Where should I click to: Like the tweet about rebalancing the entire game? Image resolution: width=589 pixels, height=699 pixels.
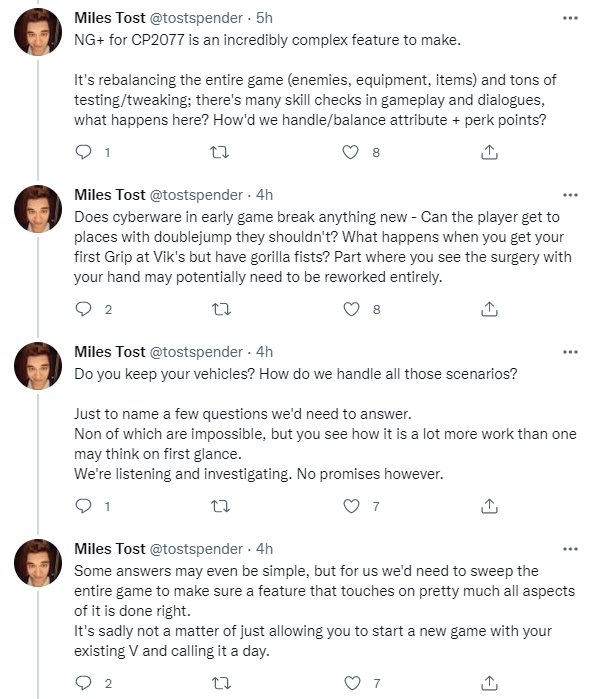tap(350, 152)
